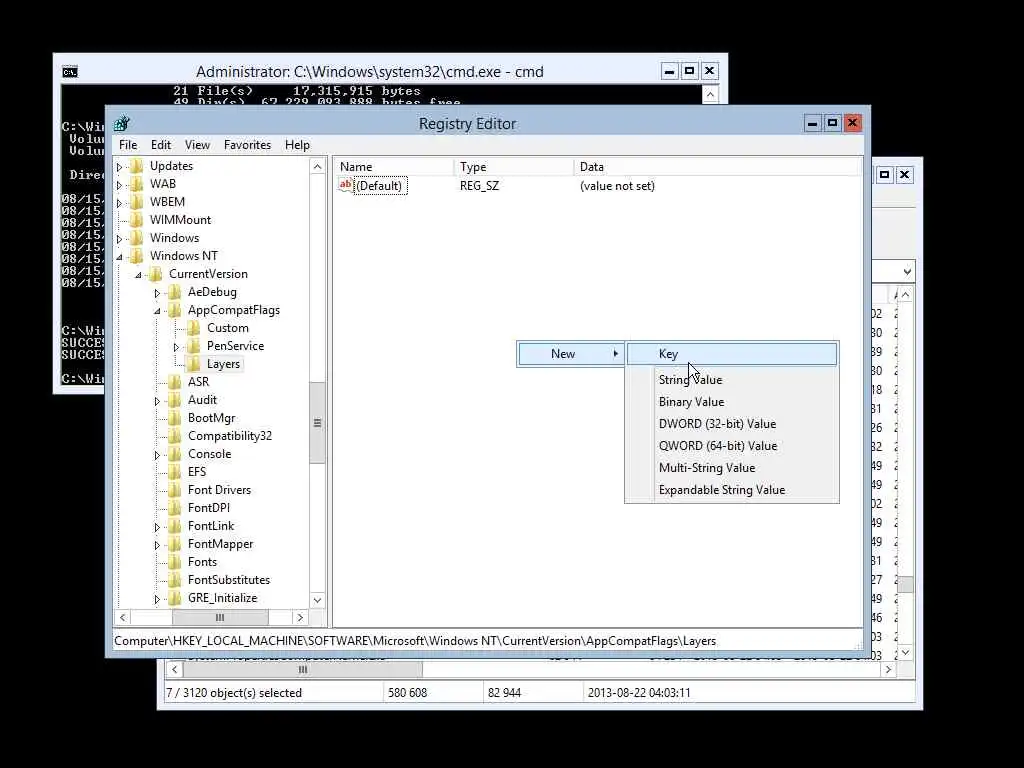Open the Edit menu
This screenshot has width=1024, height=768.
point(161,145)
